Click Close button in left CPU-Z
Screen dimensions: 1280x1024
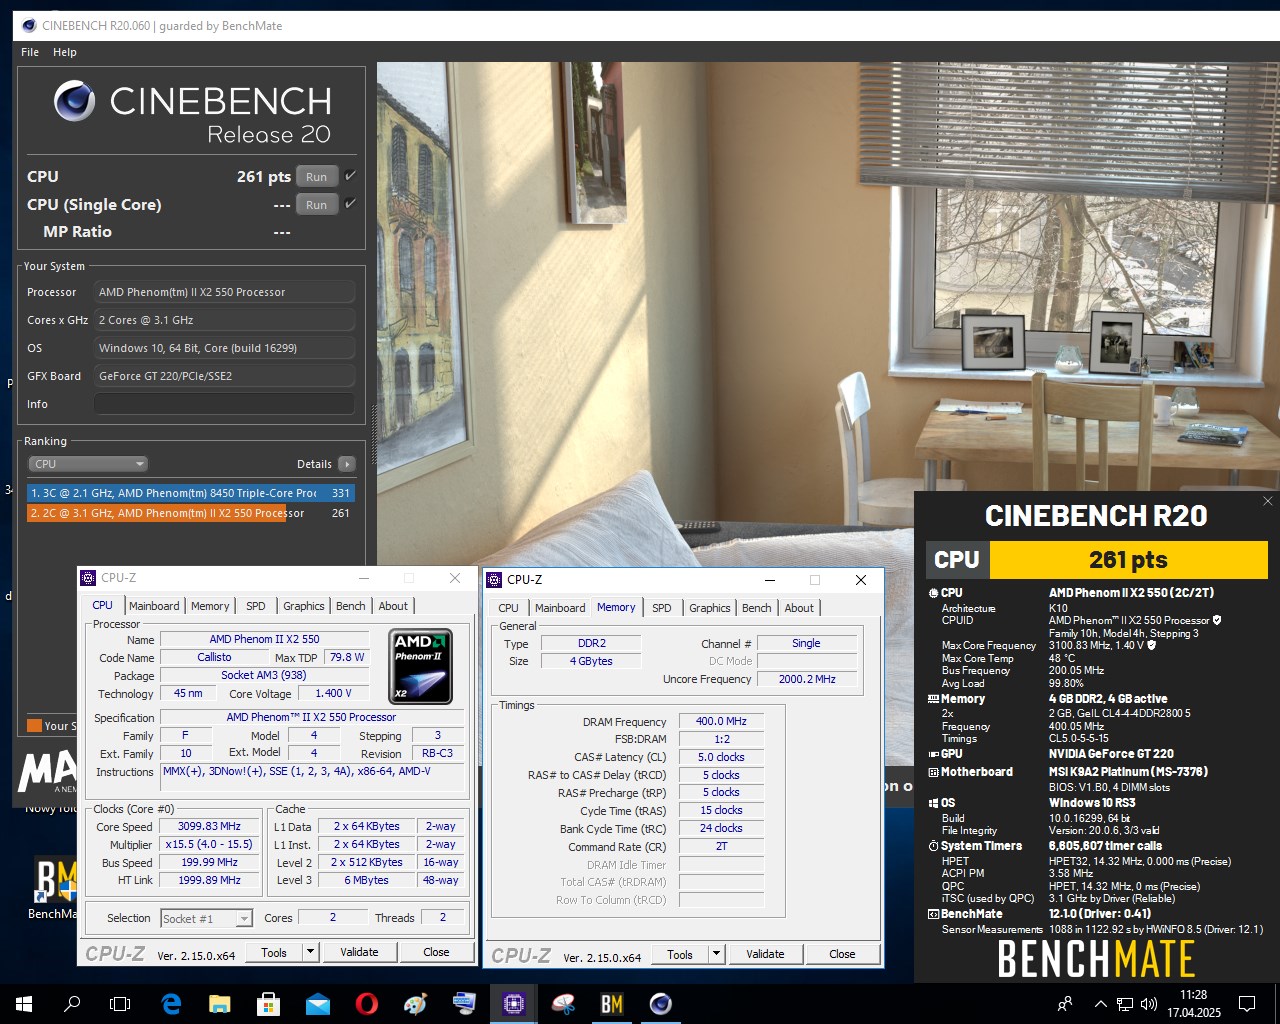[436, 952]
